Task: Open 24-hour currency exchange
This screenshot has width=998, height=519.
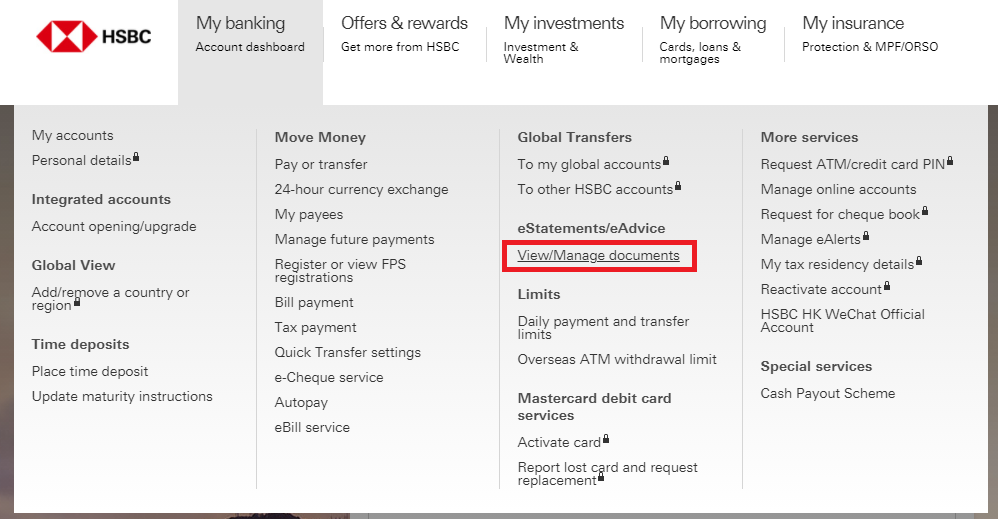Action: [x=361, y=189]
